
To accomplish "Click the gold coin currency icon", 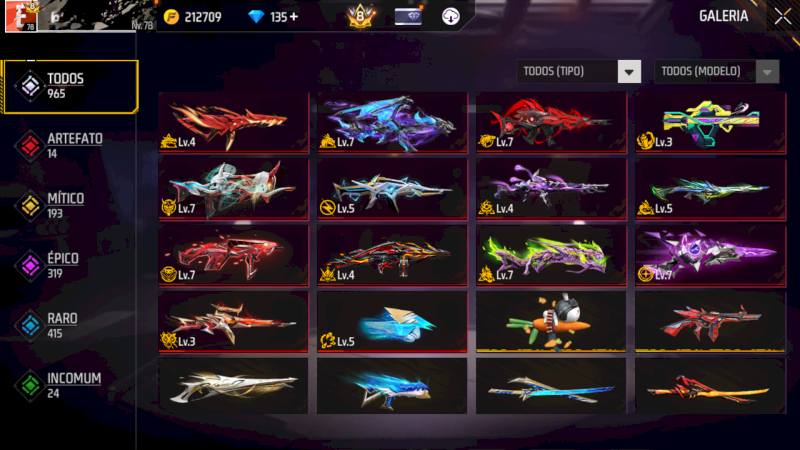I will coord(171,17).
